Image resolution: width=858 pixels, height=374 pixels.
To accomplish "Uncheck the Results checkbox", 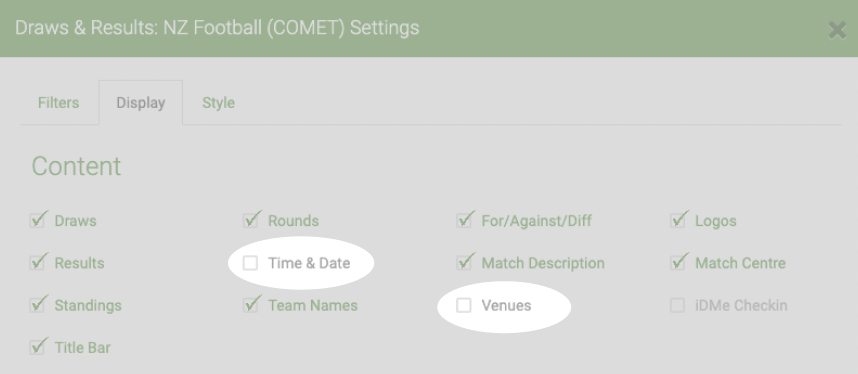I will click(37, 263).
